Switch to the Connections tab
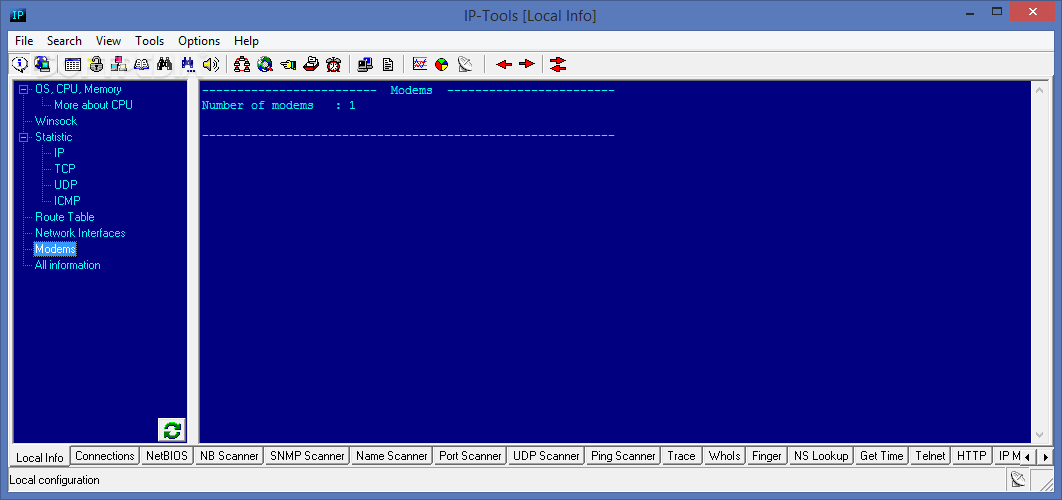This screenshot has width=1062, height=500. point(105,456)
